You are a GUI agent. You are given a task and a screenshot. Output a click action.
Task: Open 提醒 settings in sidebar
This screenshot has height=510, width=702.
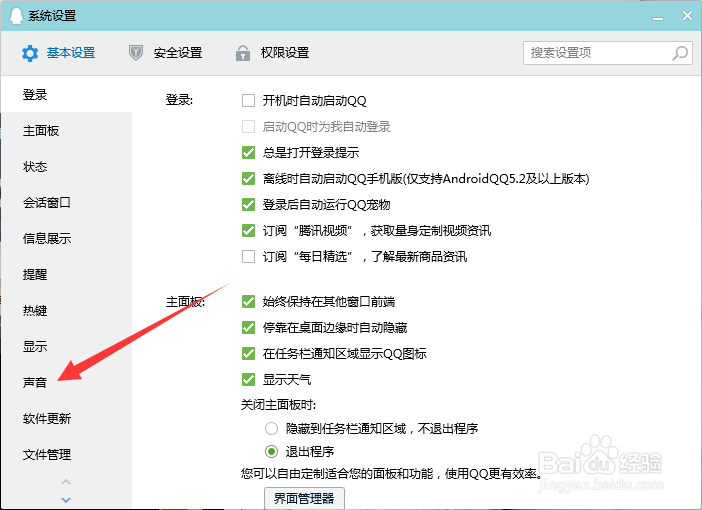point(67,274)
